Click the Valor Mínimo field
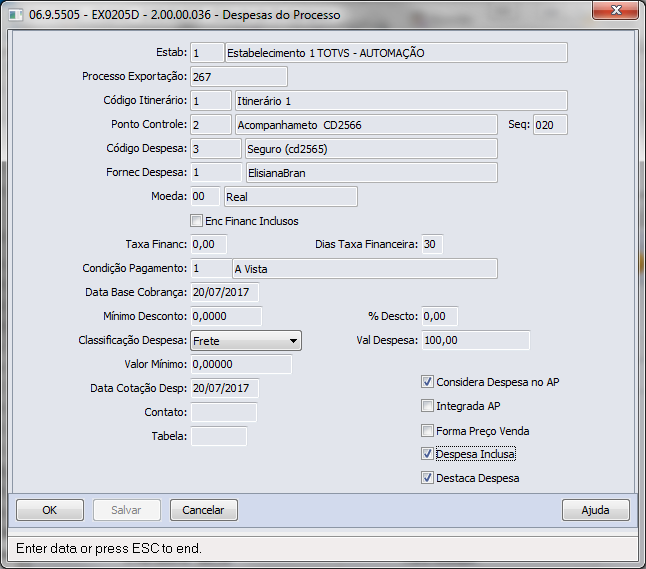 [x=241, y=364]
